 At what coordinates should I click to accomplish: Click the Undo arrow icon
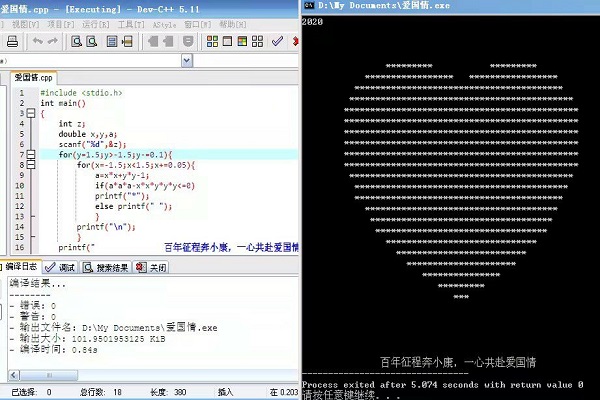point(38,41)
